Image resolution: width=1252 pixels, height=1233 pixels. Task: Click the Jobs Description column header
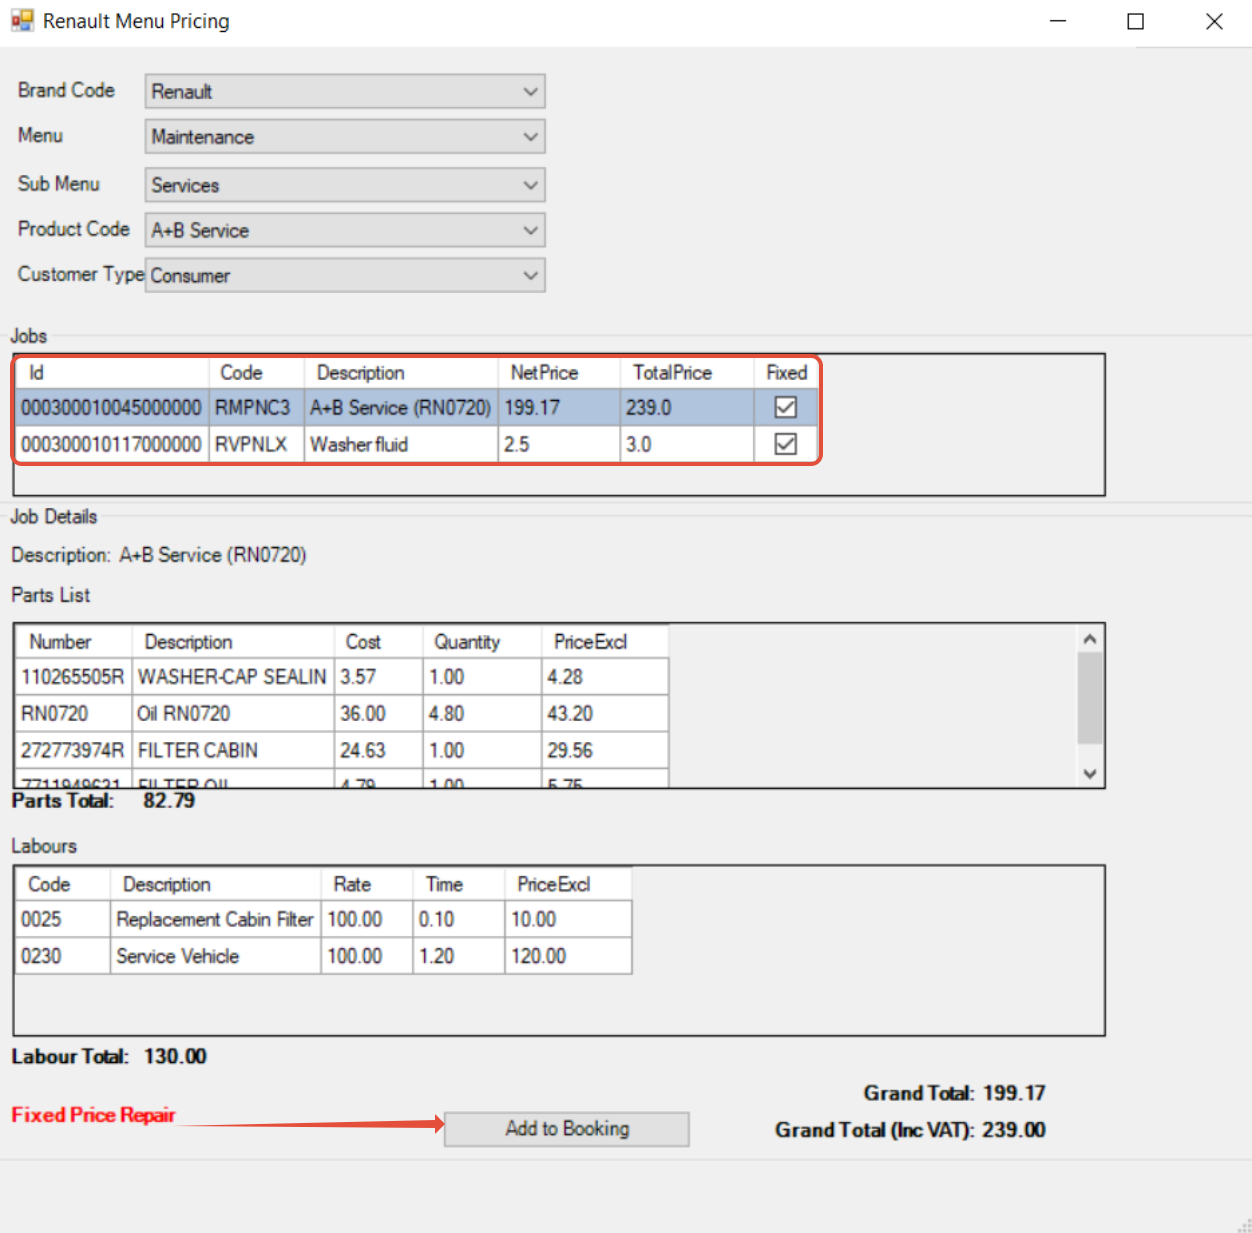401,373
